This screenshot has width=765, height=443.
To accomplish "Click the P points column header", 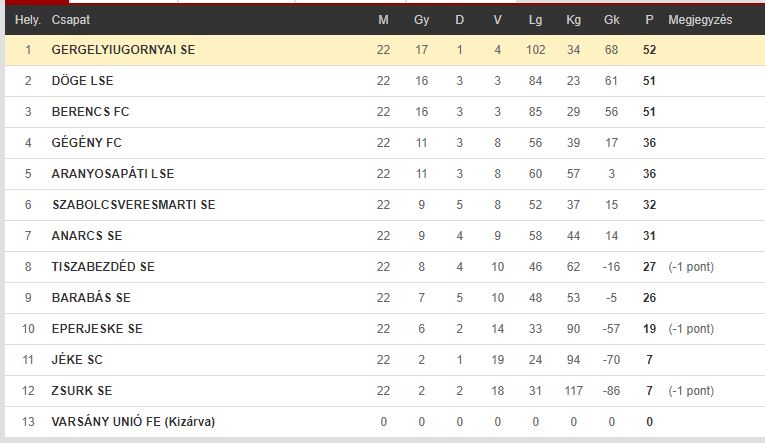I will 649,20.
